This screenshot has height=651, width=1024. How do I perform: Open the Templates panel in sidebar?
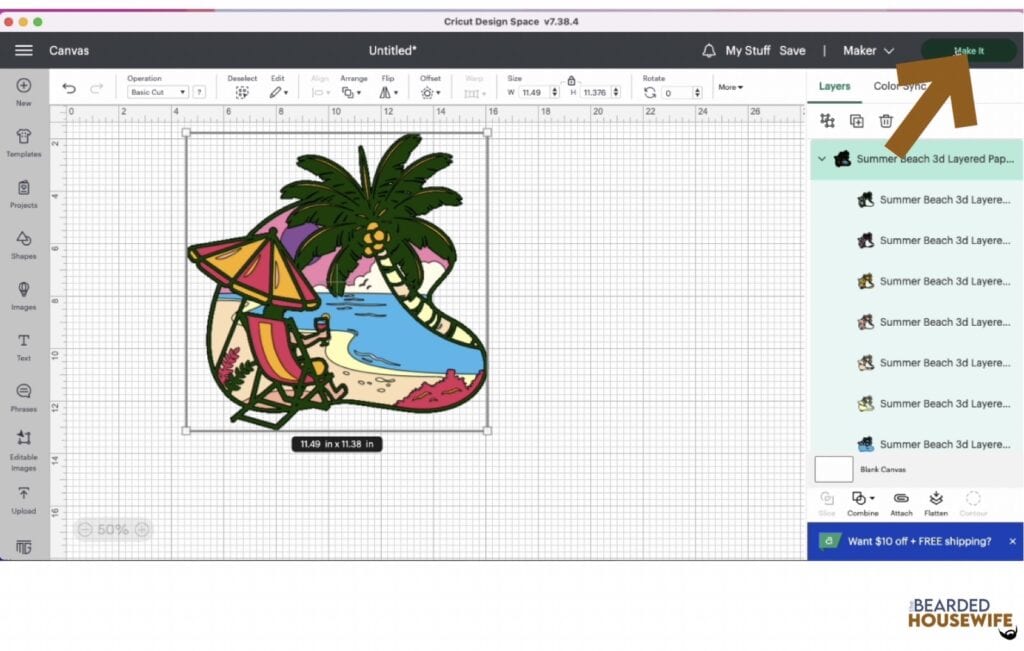[x=24, y=142]
